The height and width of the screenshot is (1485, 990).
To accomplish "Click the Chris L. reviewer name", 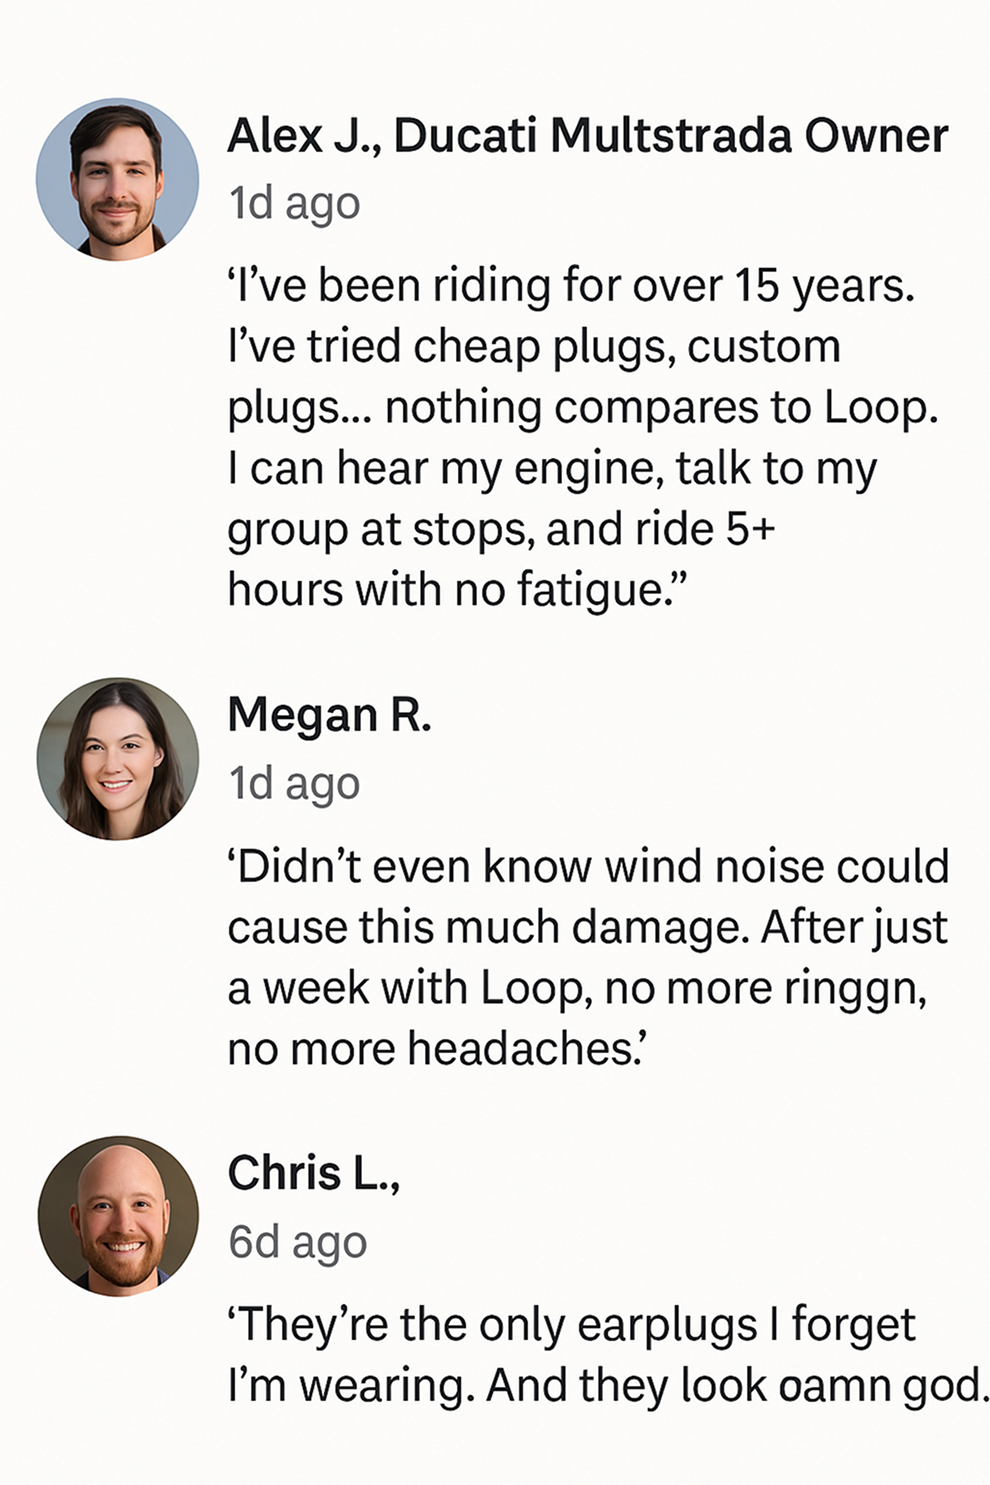I will pyautogui.click(x=313, y=1173).
